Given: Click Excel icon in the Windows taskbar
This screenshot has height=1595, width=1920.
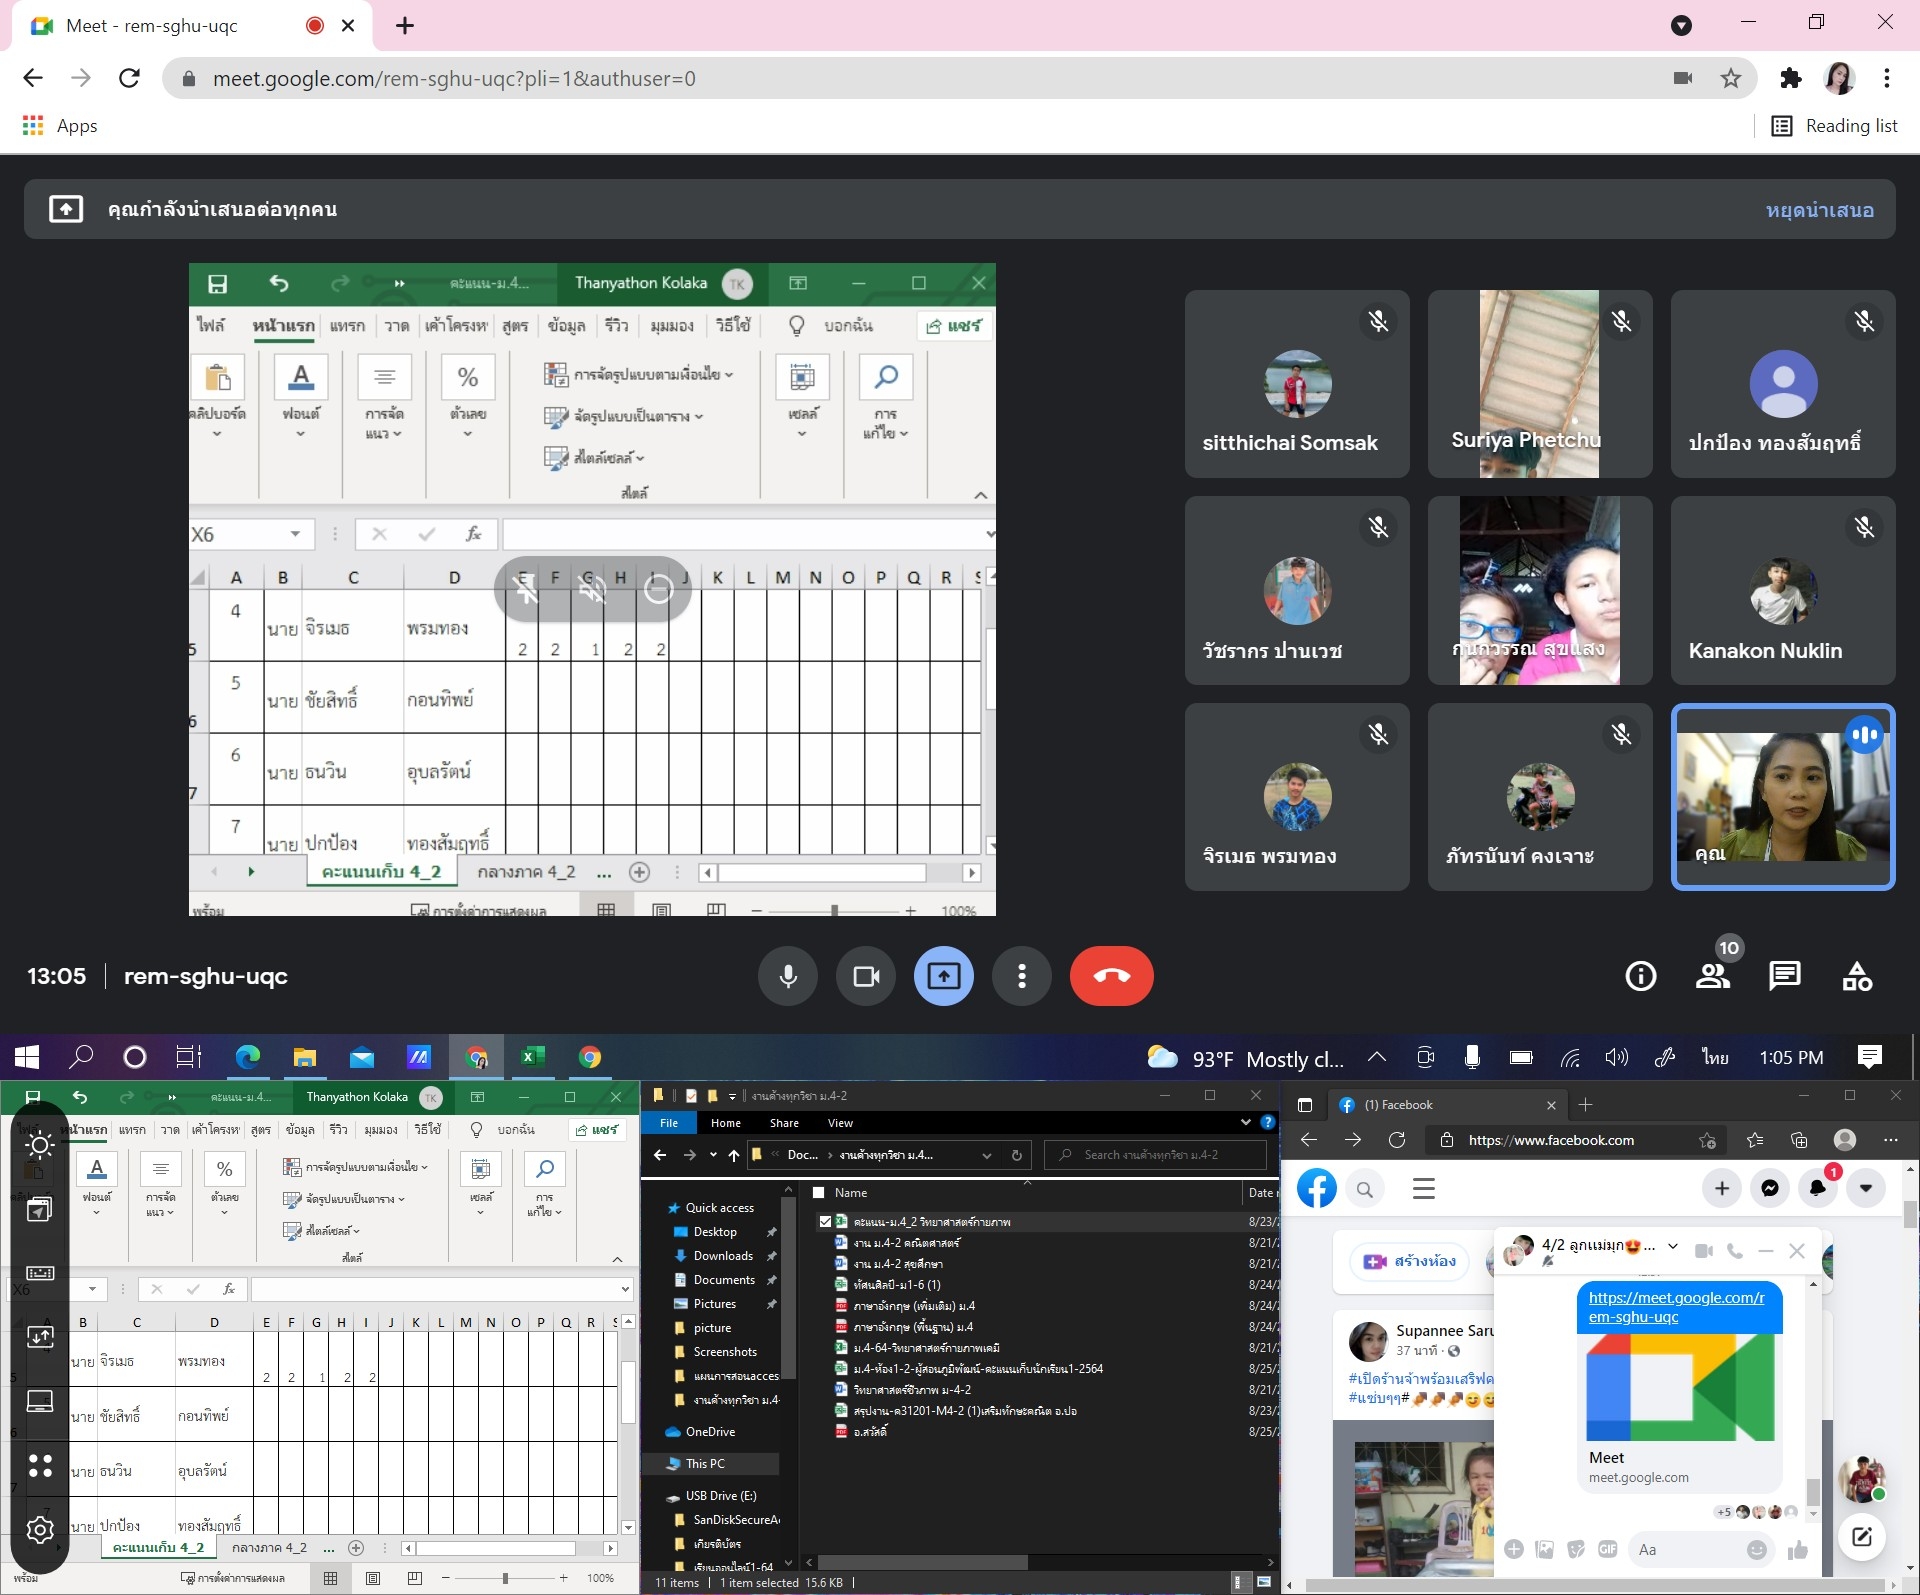Looking at the screenshot, I should click(533, 1057).
